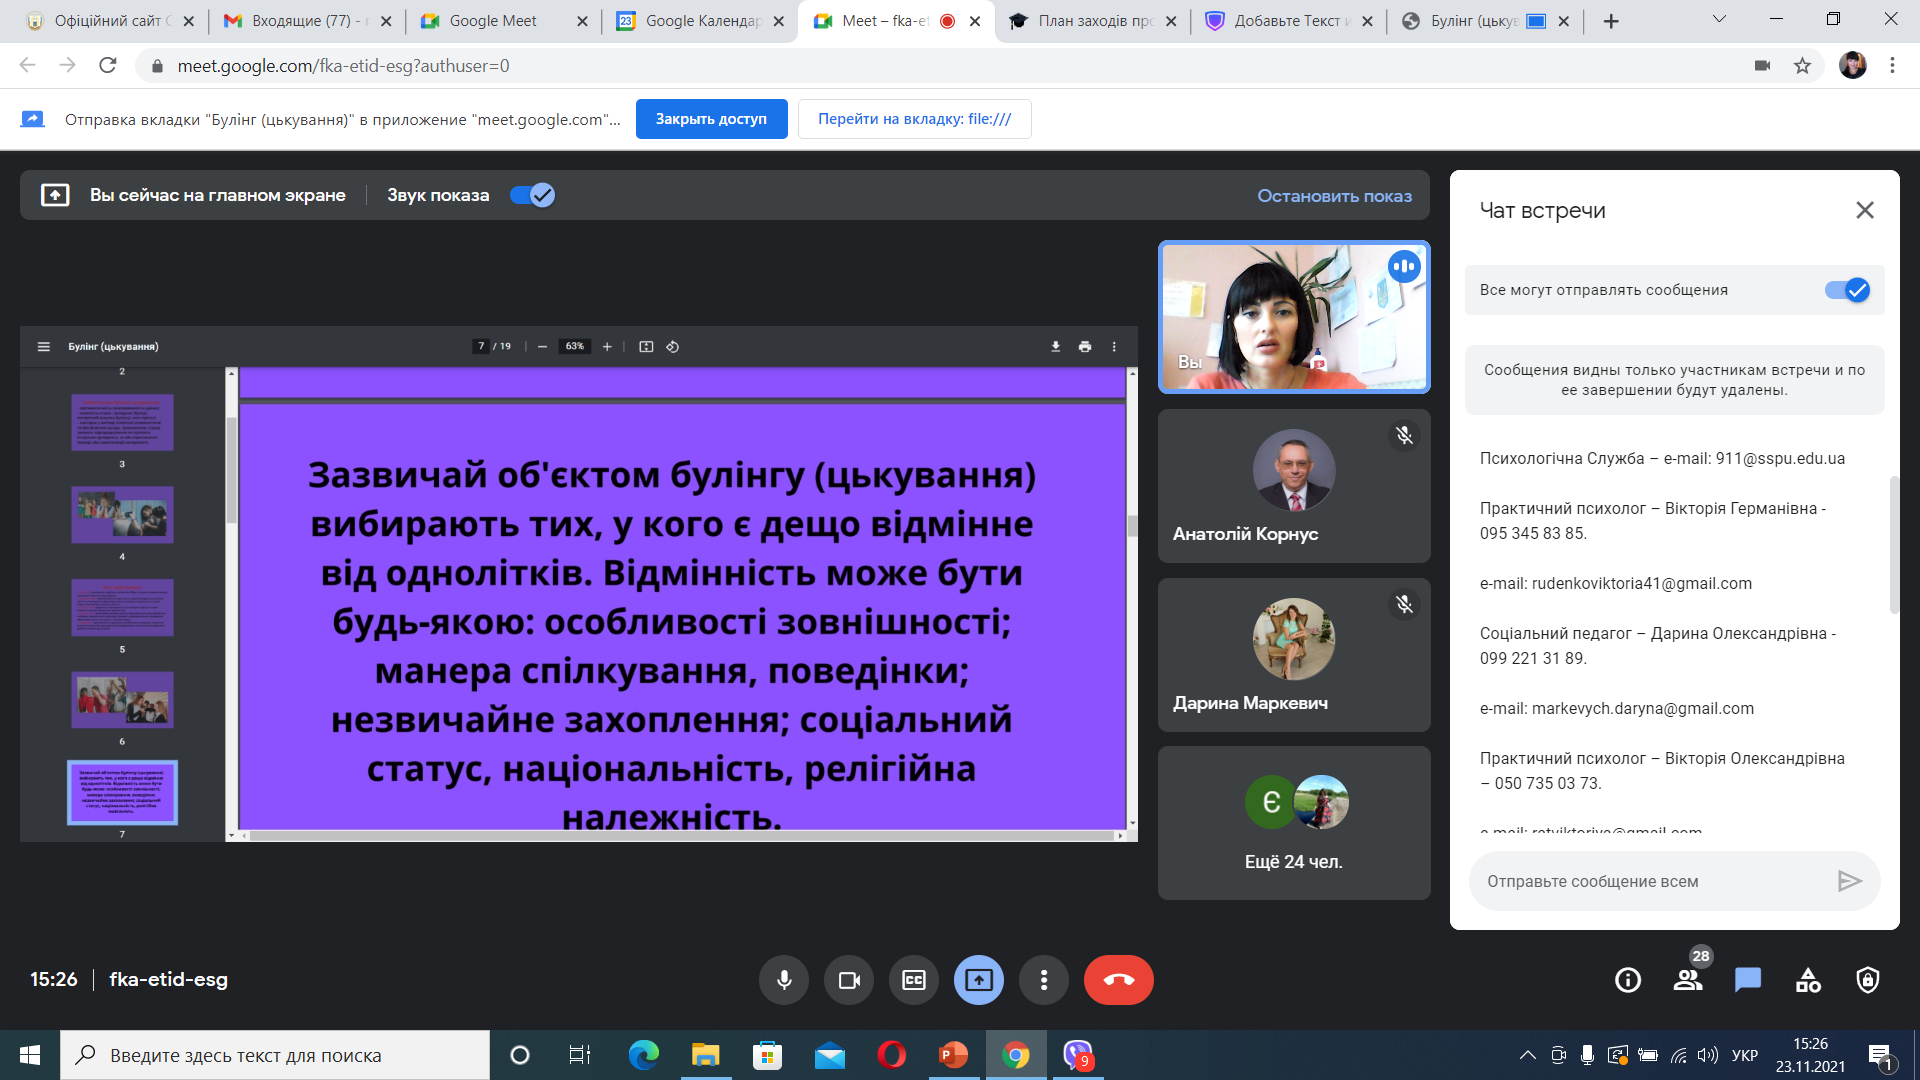
Task: Open Chrome three-dot menu
Action: click(x=1892, y=66)
